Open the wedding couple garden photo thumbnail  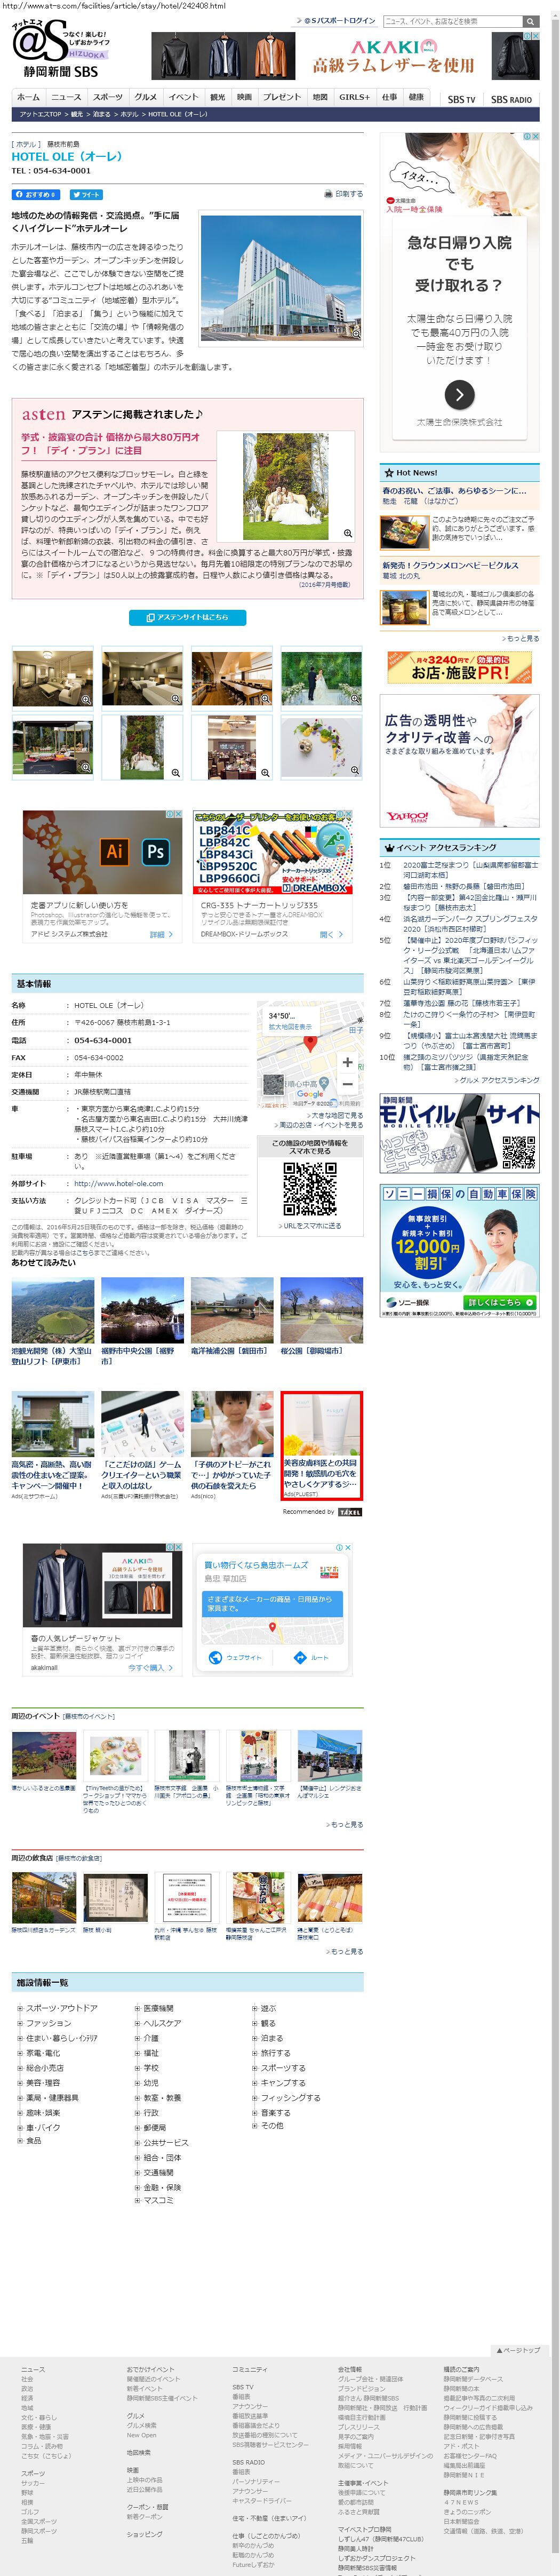coord(321,677)
